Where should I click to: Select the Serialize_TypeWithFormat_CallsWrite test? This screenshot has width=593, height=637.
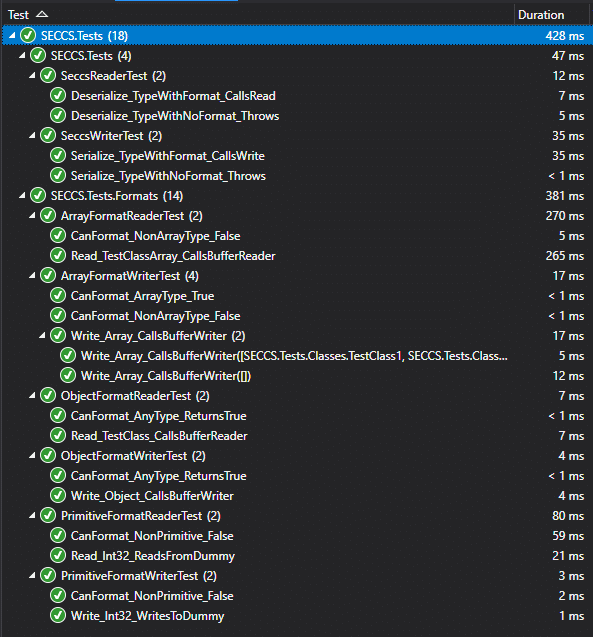coord(168,156)
